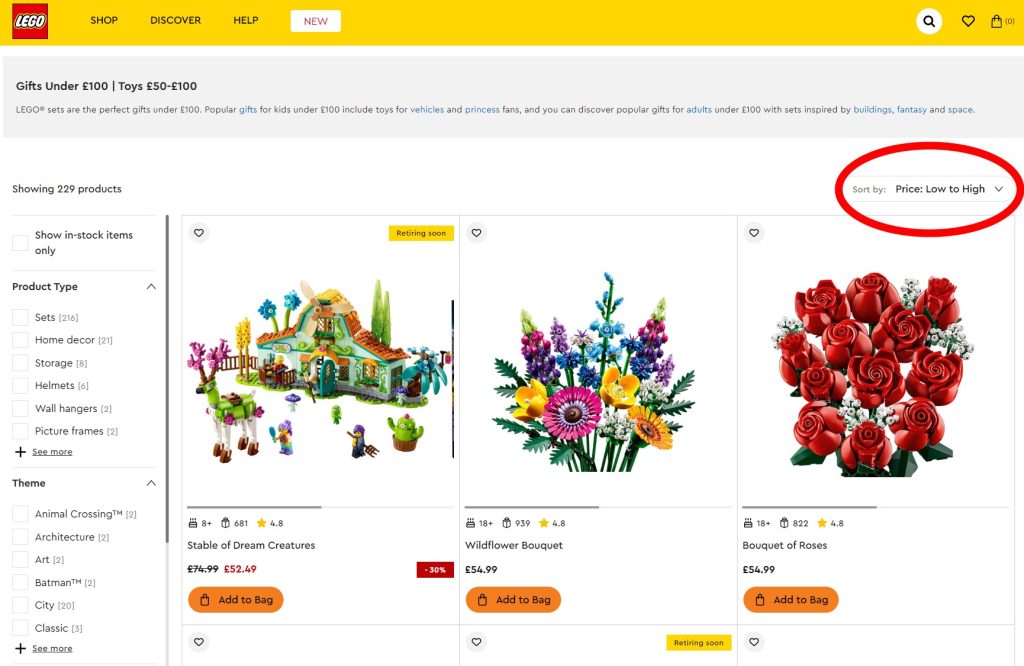The height and width of the screenshot is (666, 1024).
Task: Favorite the Wildflower Bouquet with heart icon
Action: pos(477,233)
